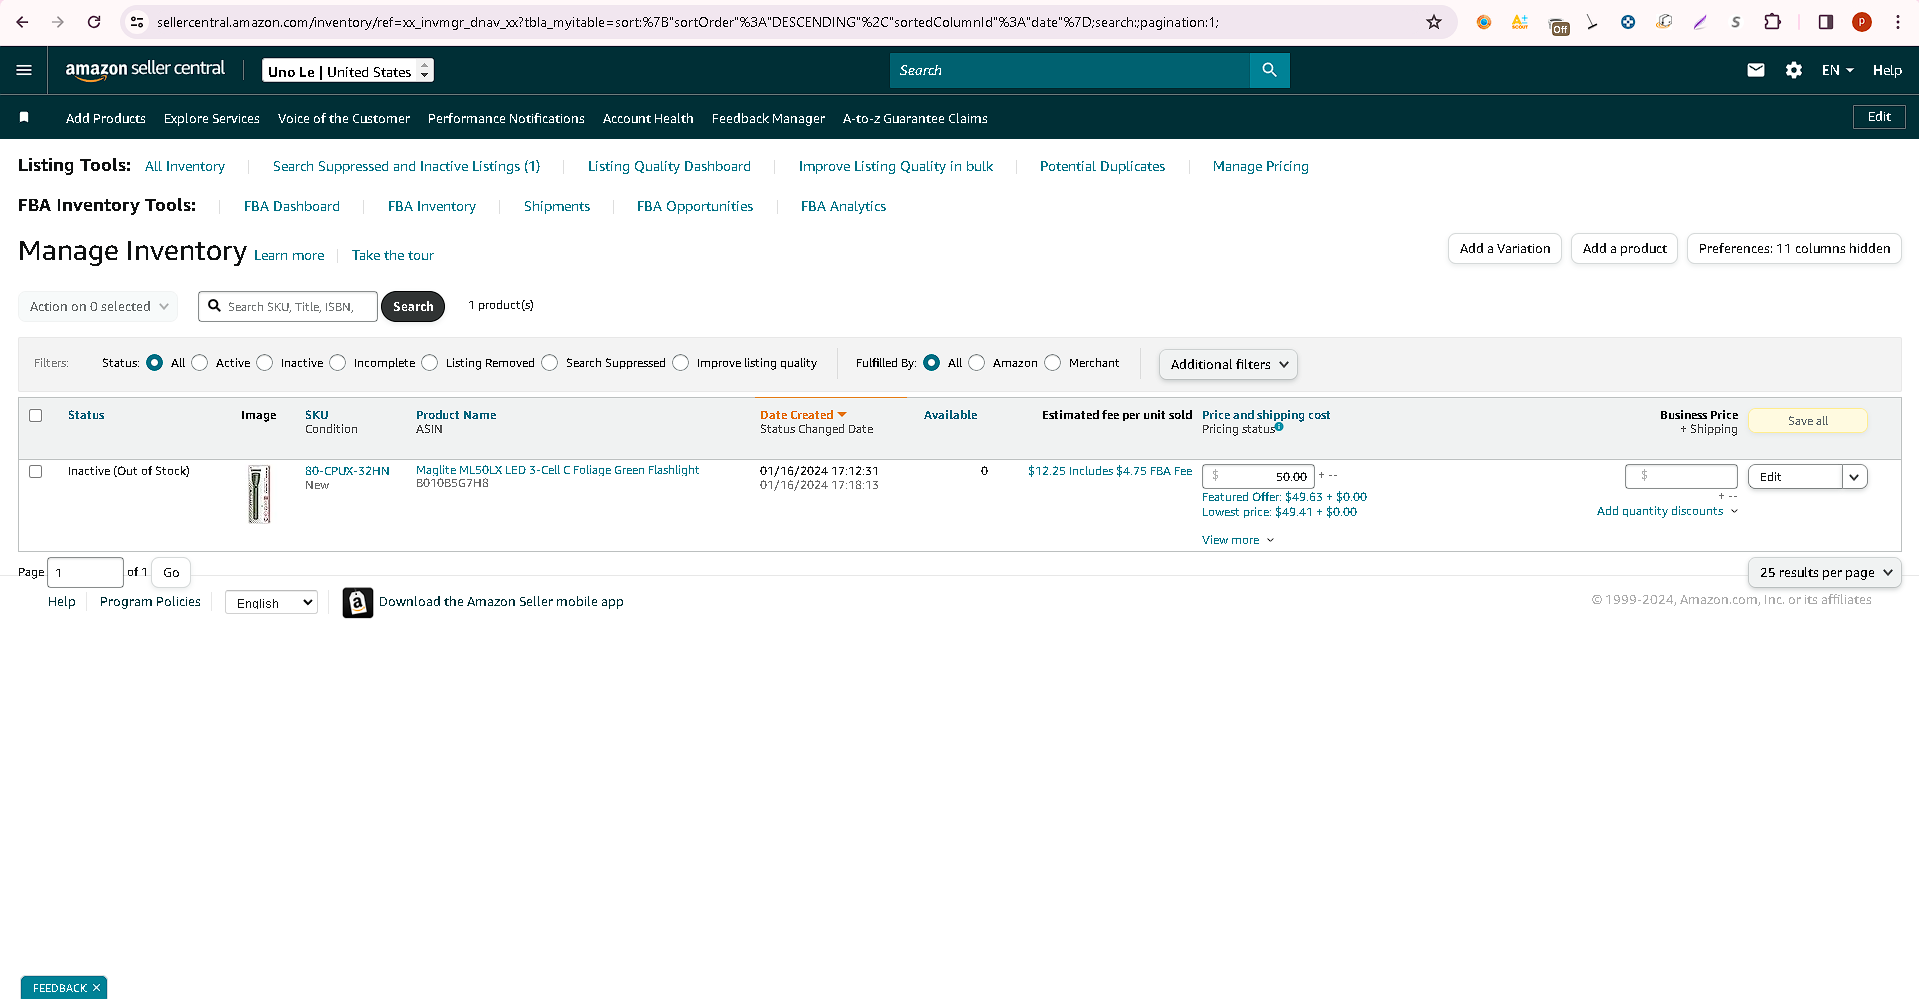
Task: Open the Maglite ML50LX product name link
Action: click(557, 470)
